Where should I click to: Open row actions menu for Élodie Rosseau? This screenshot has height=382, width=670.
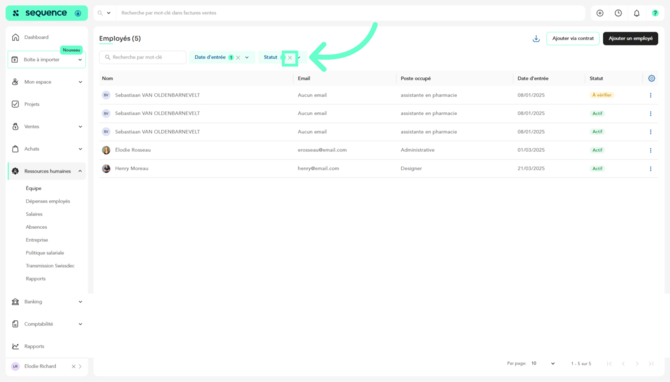click(650, 150)
